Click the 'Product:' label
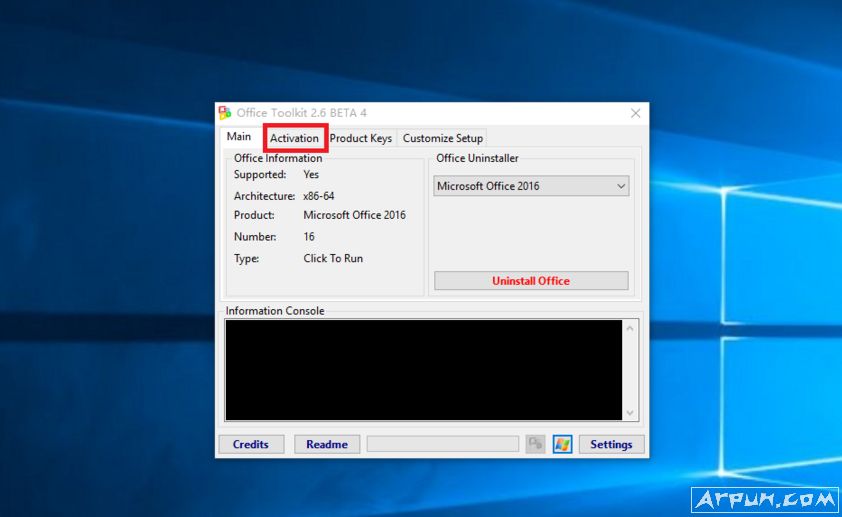This screenshot has height=517, width=842. (254, 215)
